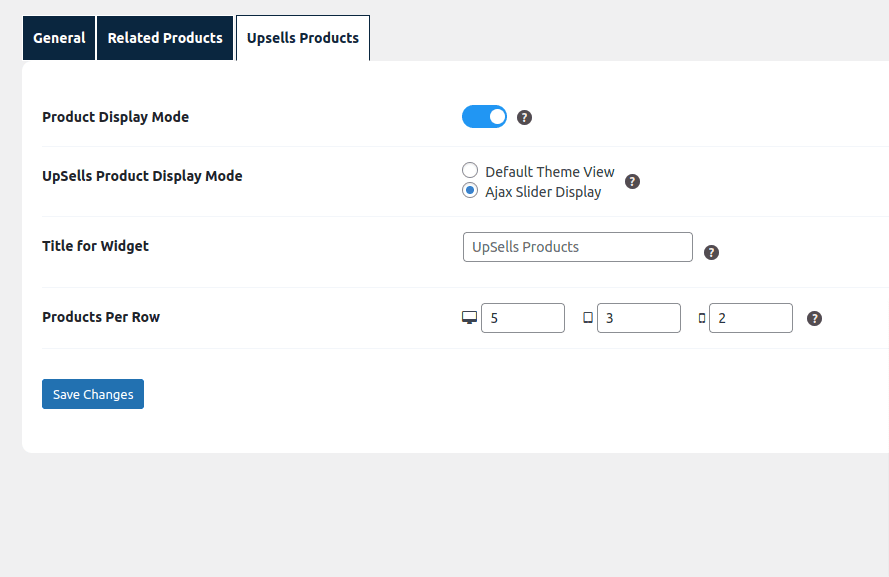889x577 pixels.
Task: Click the desktop products-per-row value box showing 5
Action: point(522,317)
